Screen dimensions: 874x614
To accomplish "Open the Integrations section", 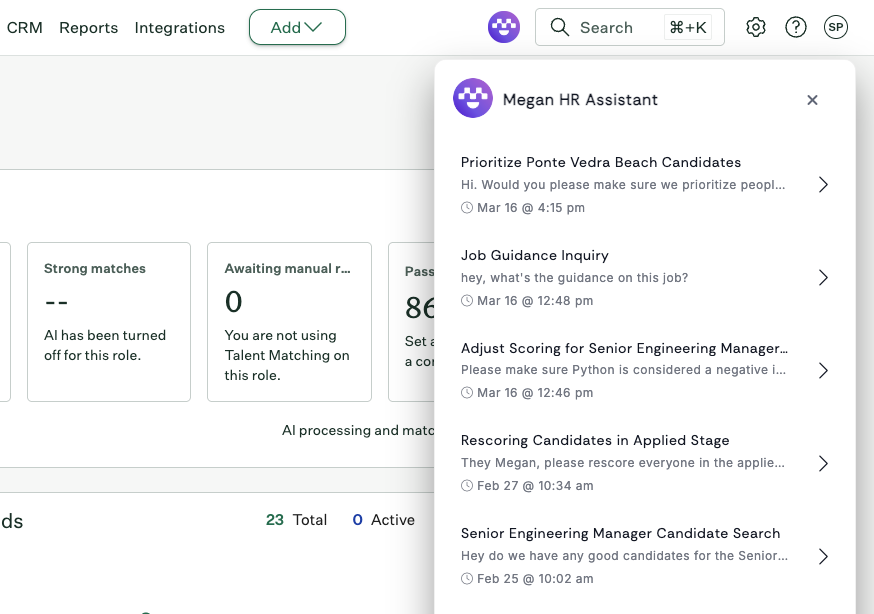I will (179, 28).
